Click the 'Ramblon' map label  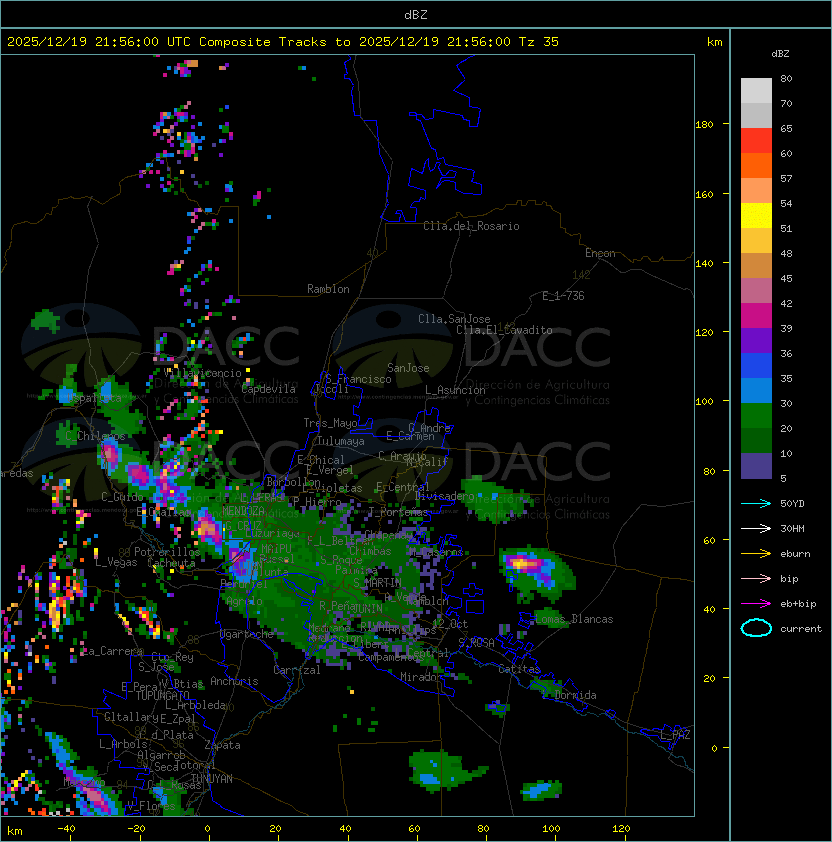(x=328, y=289)
